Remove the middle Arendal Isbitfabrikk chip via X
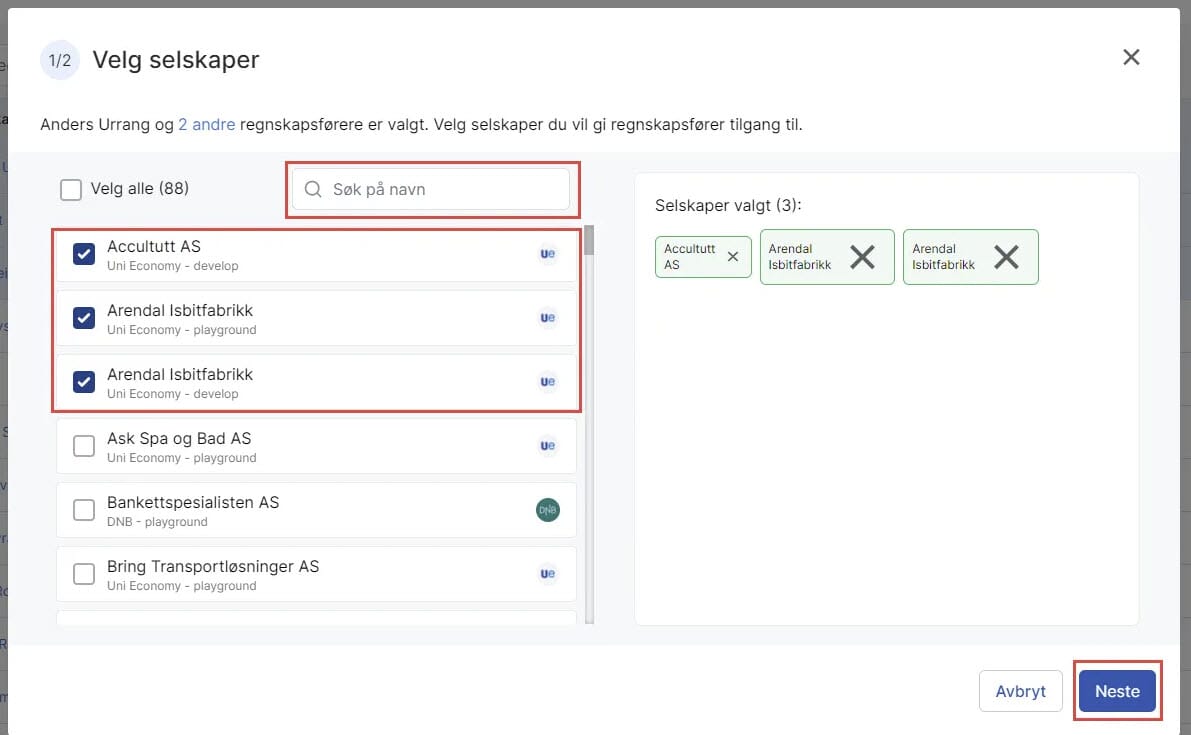1191x735 pixels. 862,257
